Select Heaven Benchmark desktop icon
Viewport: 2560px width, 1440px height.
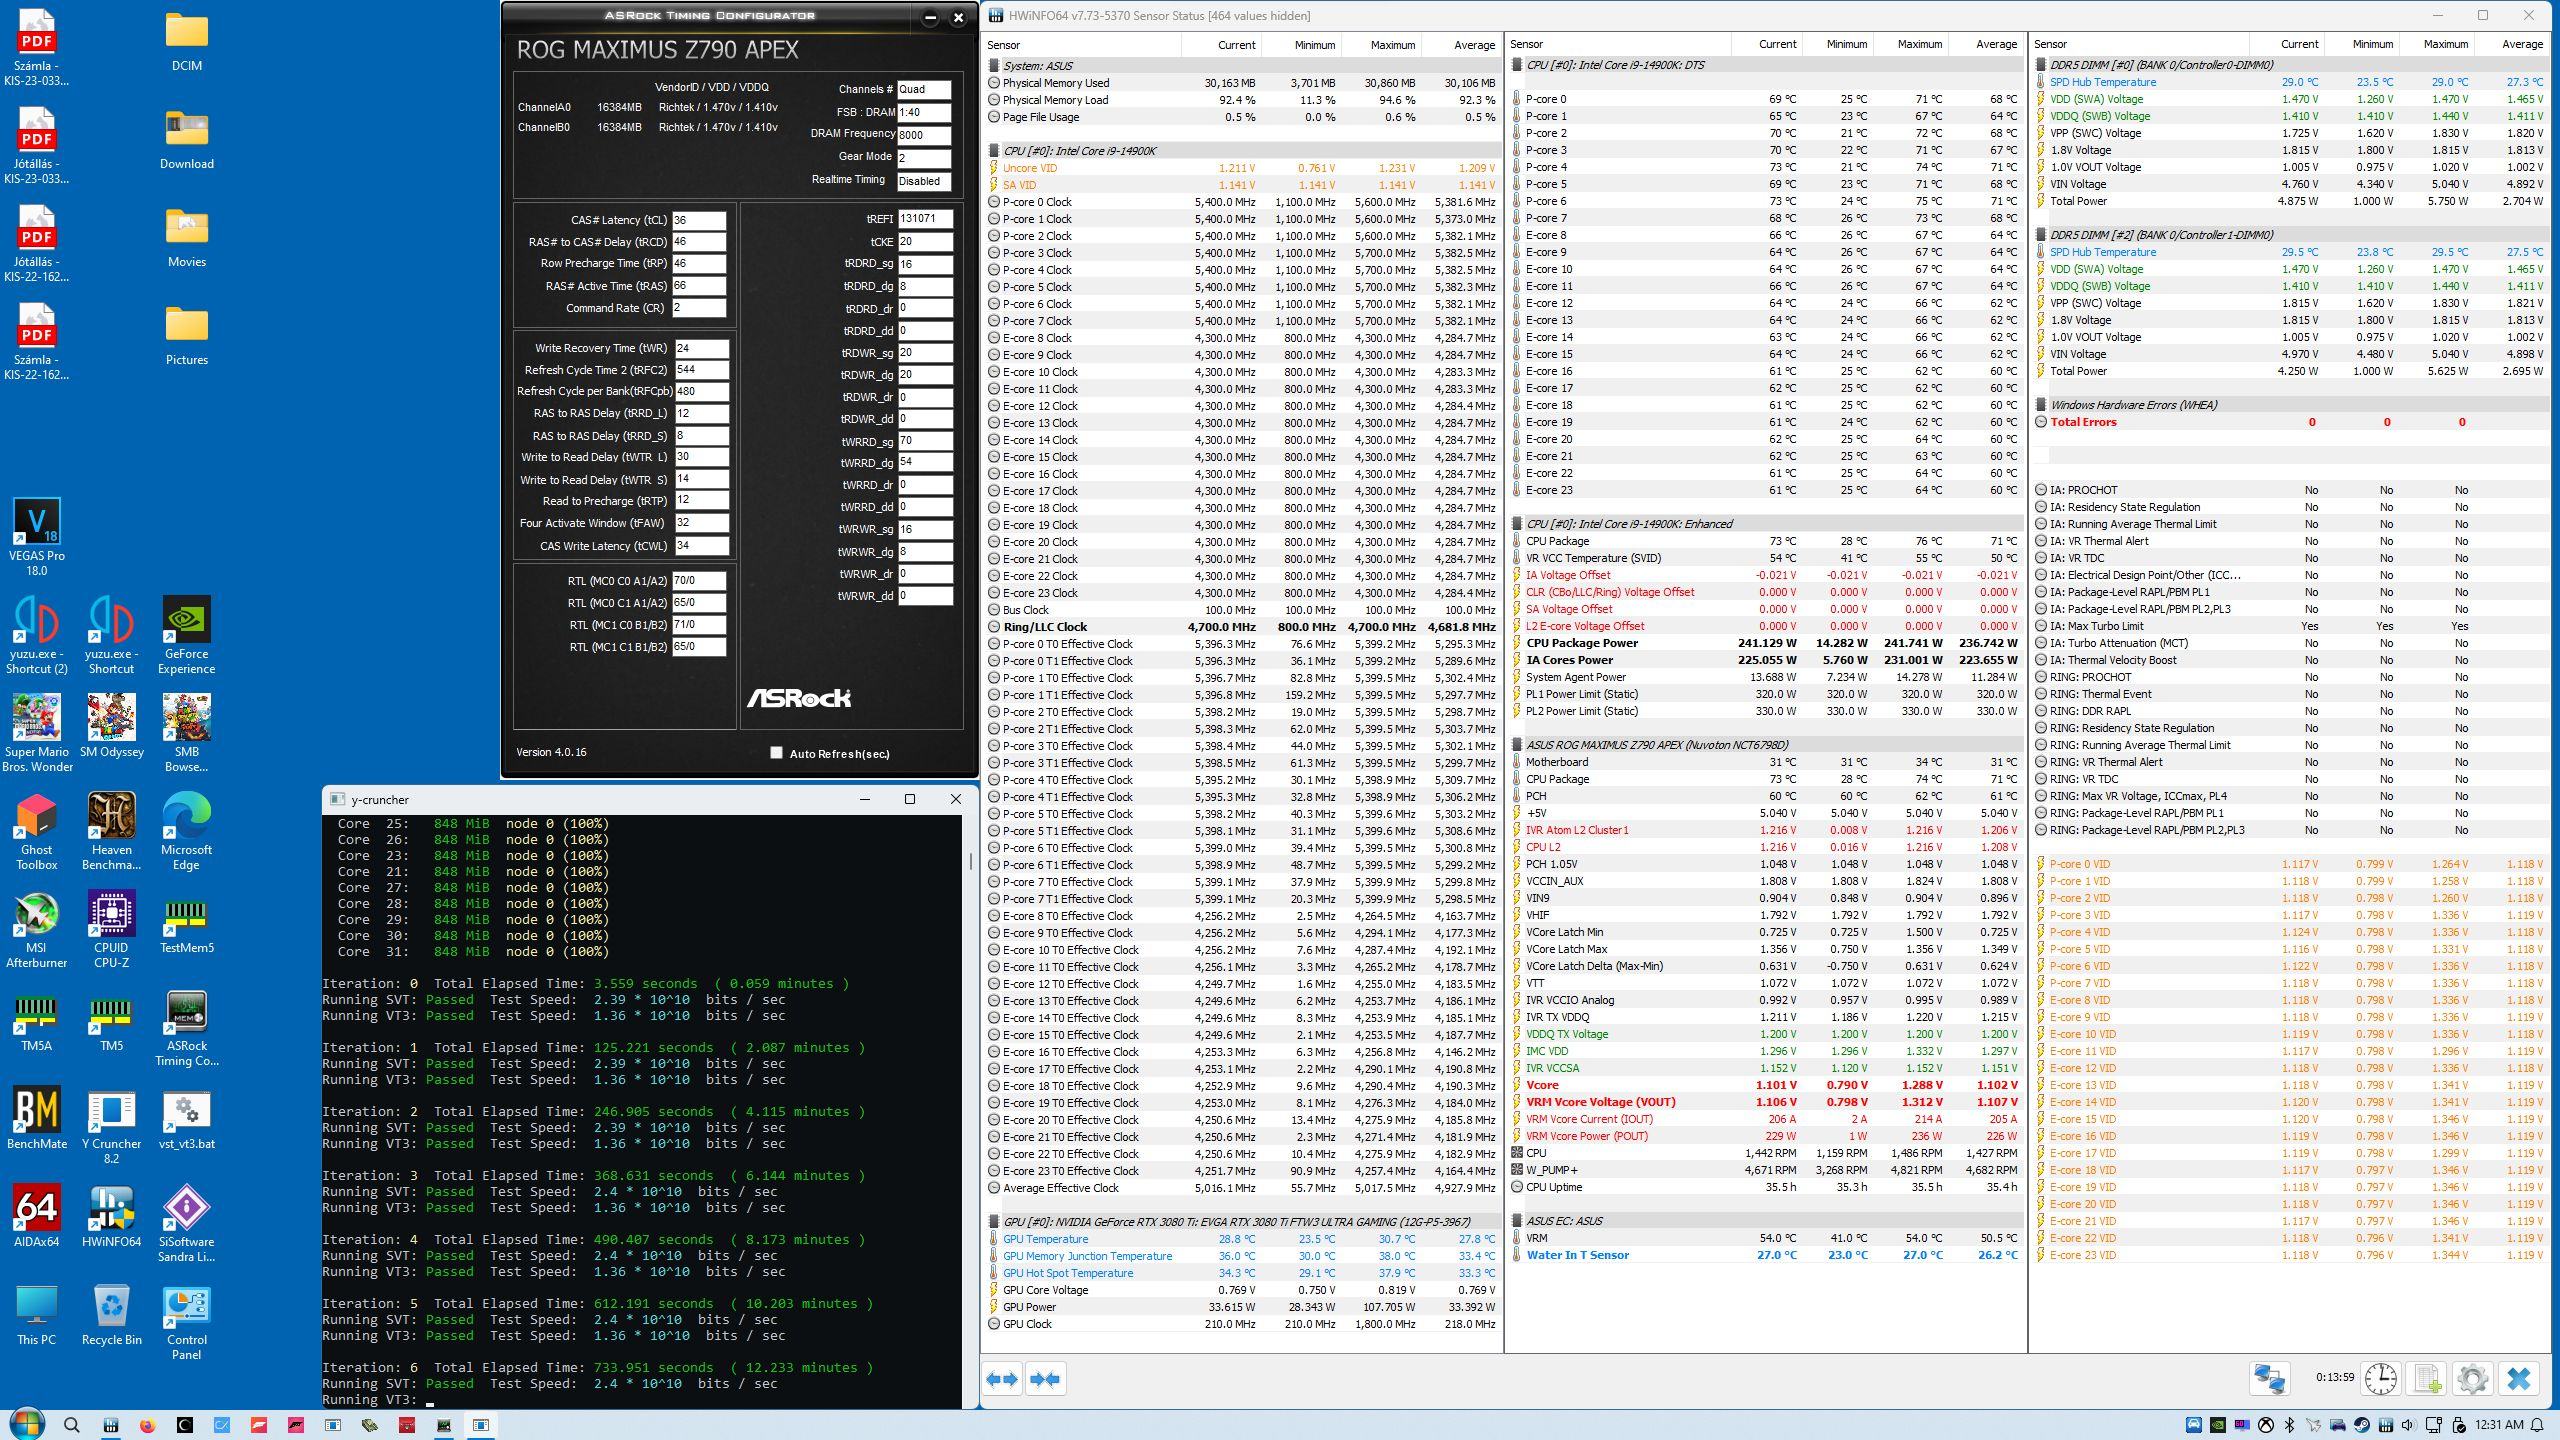pyautogui.click(x=111, y=832)
